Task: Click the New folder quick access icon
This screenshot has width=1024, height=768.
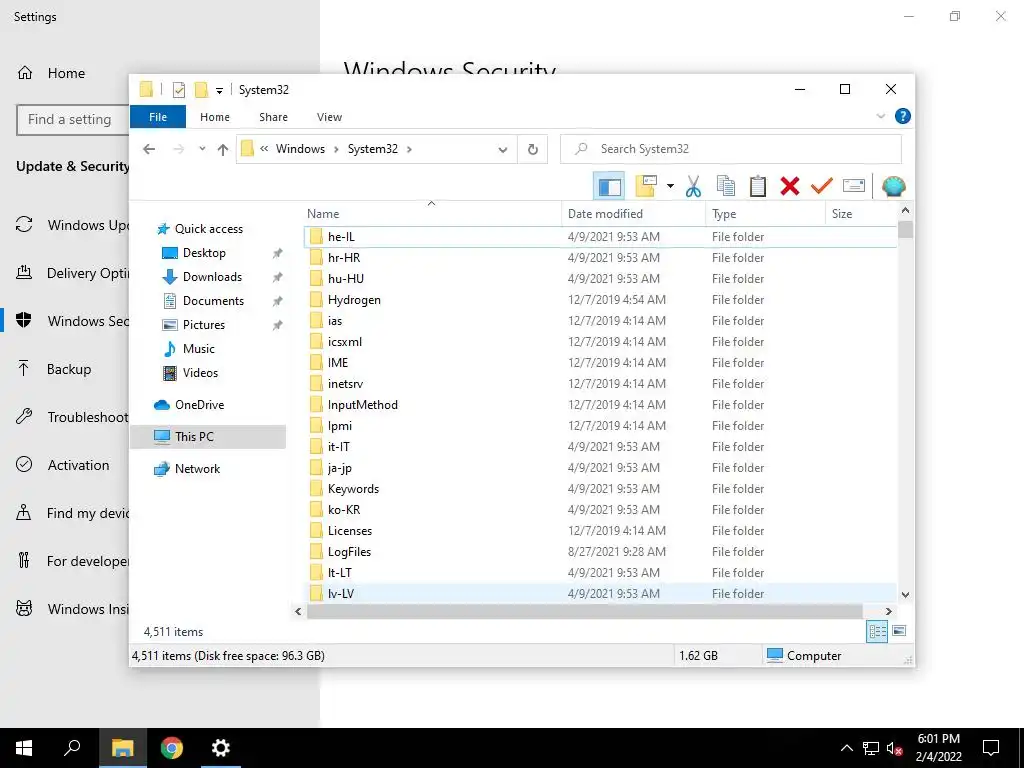Action: (x=201, y=90)
